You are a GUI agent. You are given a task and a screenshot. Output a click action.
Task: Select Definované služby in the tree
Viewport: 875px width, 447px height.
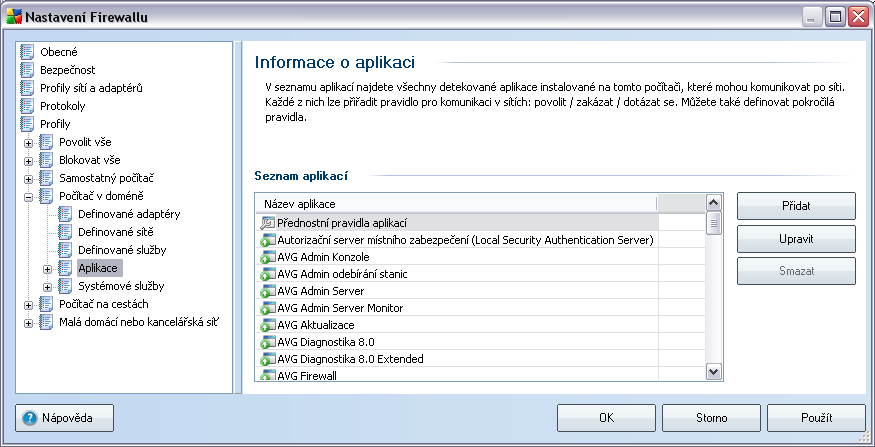(122, 250)
